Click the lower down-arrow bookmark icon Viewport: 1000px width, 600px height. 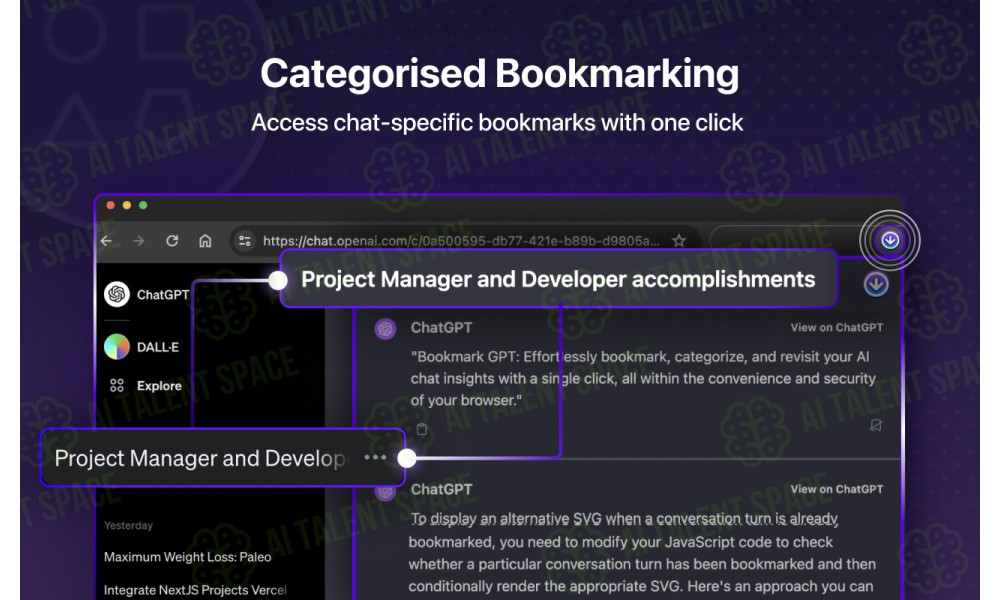pos(876,284)
